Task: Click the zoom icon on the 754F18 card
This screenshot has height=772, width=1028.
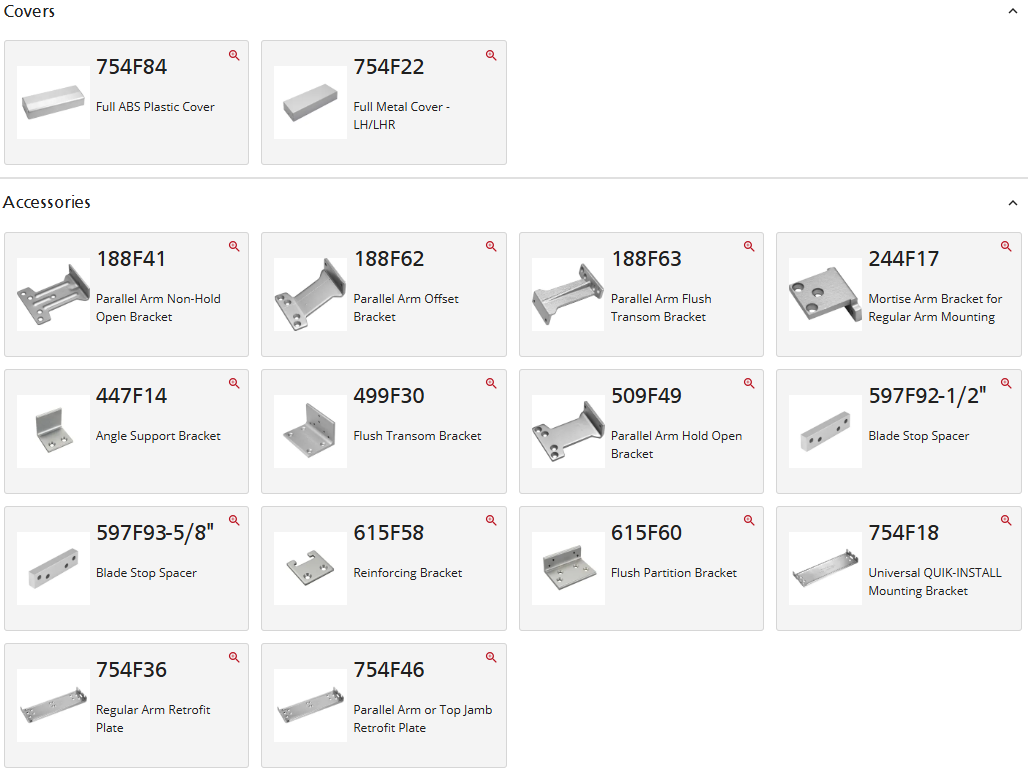Action: 1006,520
